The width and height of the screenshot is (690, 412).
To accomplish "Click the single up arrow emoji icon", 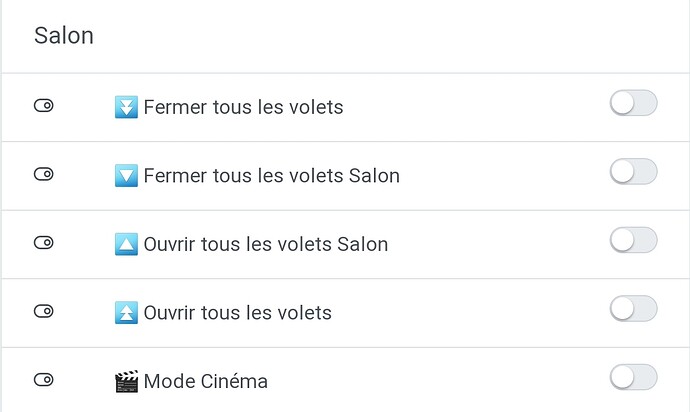I will point(126,243).
